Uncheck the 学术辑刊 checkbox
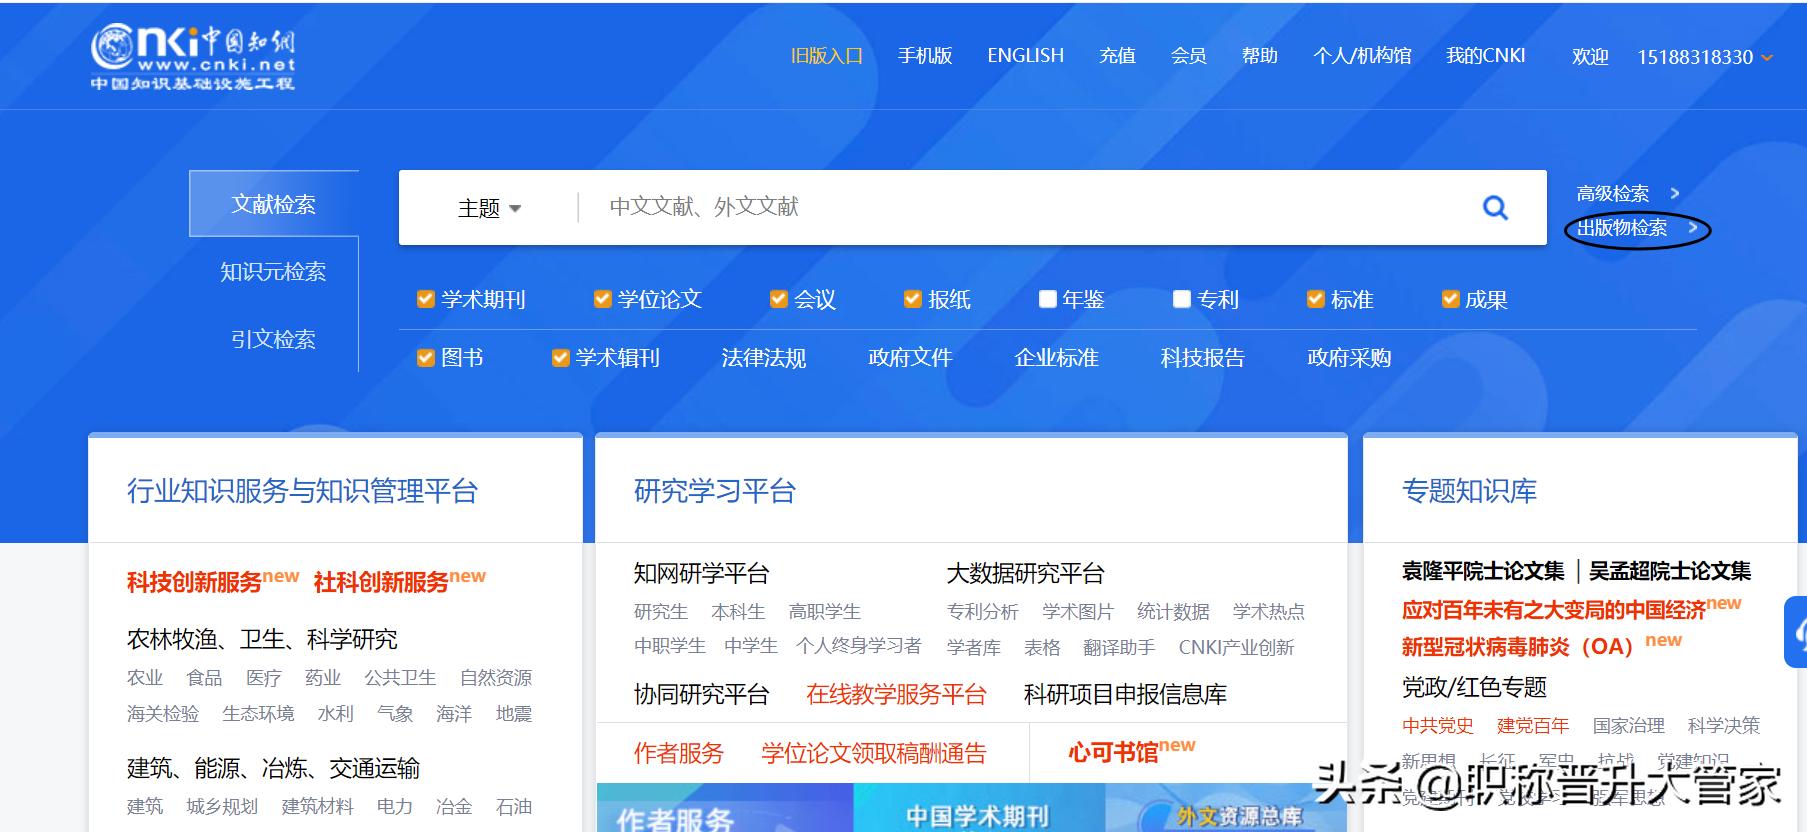 (x=560, y=358)
